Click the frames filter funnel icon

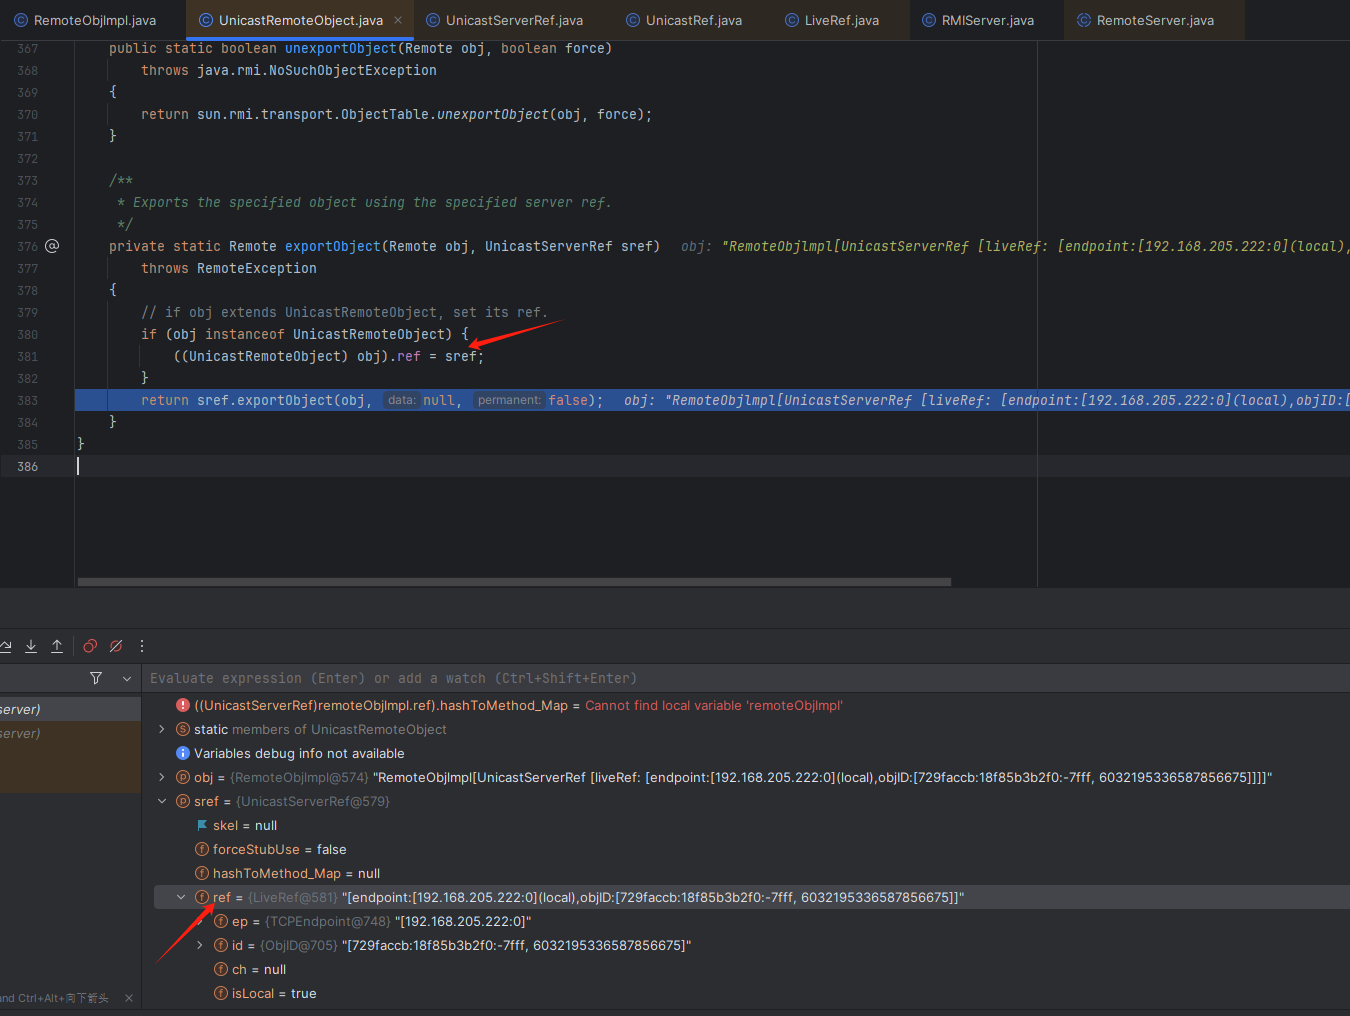tap(96, 678)
